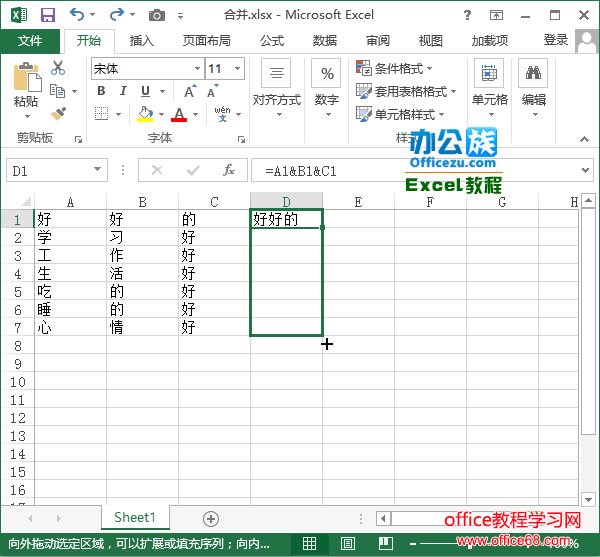This screenshot has height=557, width=600.
Task: Select cell D1 containing 好好的
Action: (286, 219)
